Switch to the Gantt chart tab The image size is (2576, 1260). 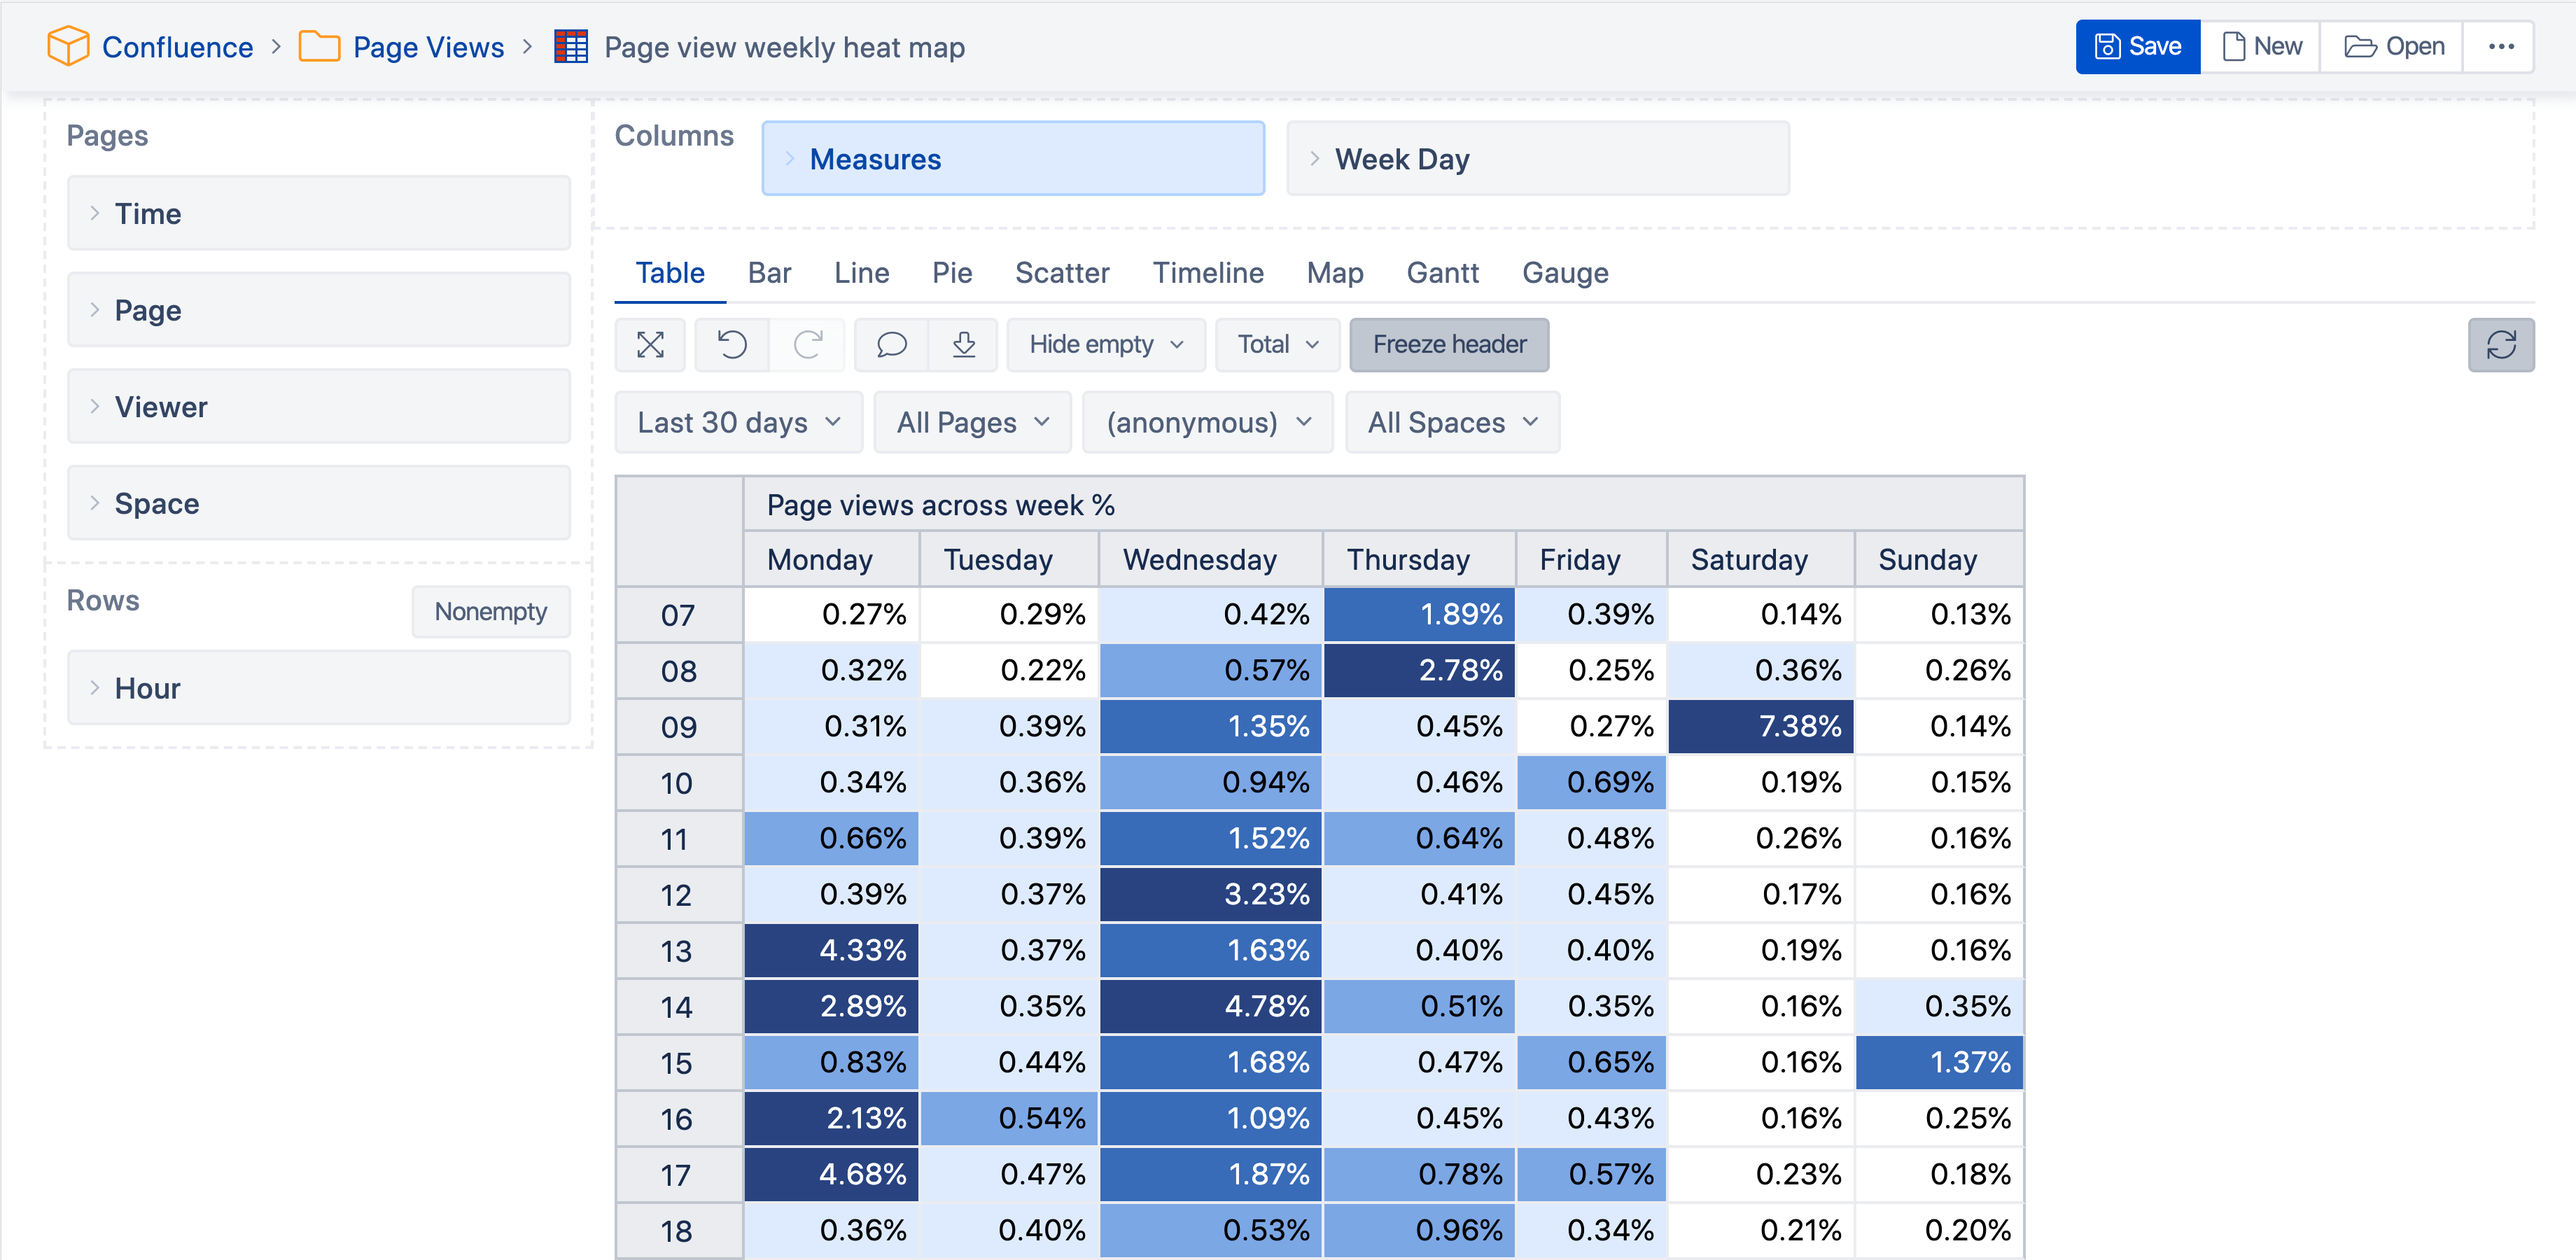click(1442, 273)
